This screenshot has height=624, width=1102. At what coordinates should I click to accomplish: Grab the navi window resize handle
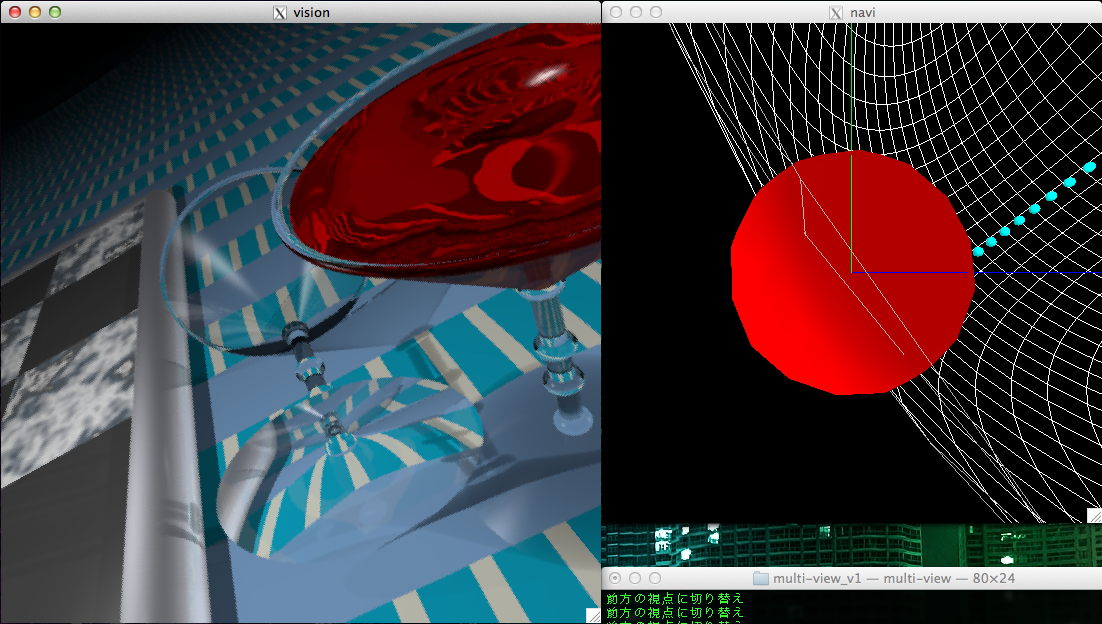click(1094, 515)
